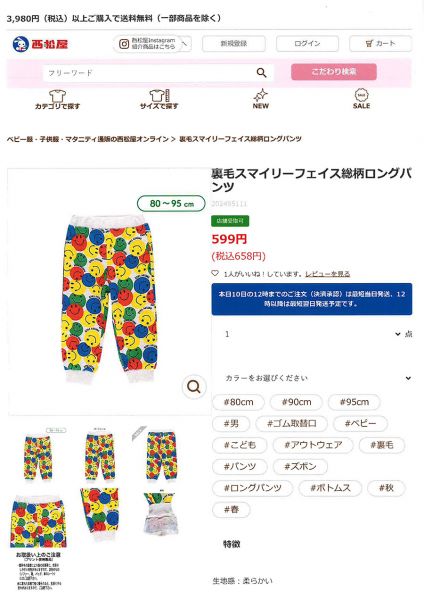Screen dimensions: 424x600
Task: Open the NEW sparkle icon
Action: [261, 95]
